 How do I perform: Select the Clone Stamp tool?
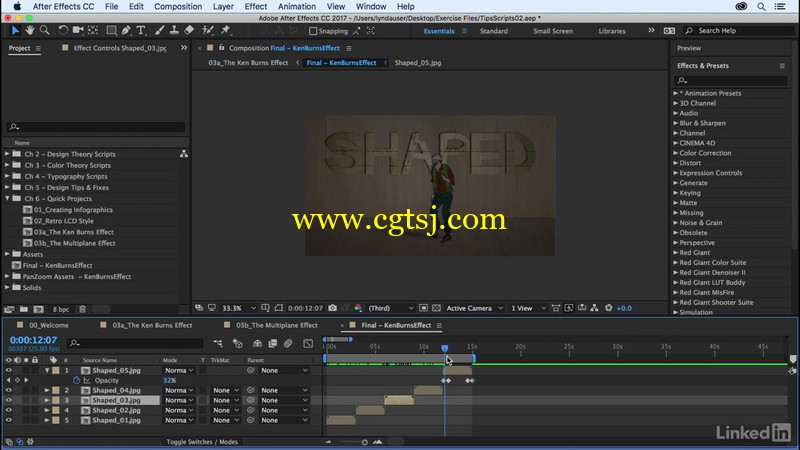click(x=174, y=31)
